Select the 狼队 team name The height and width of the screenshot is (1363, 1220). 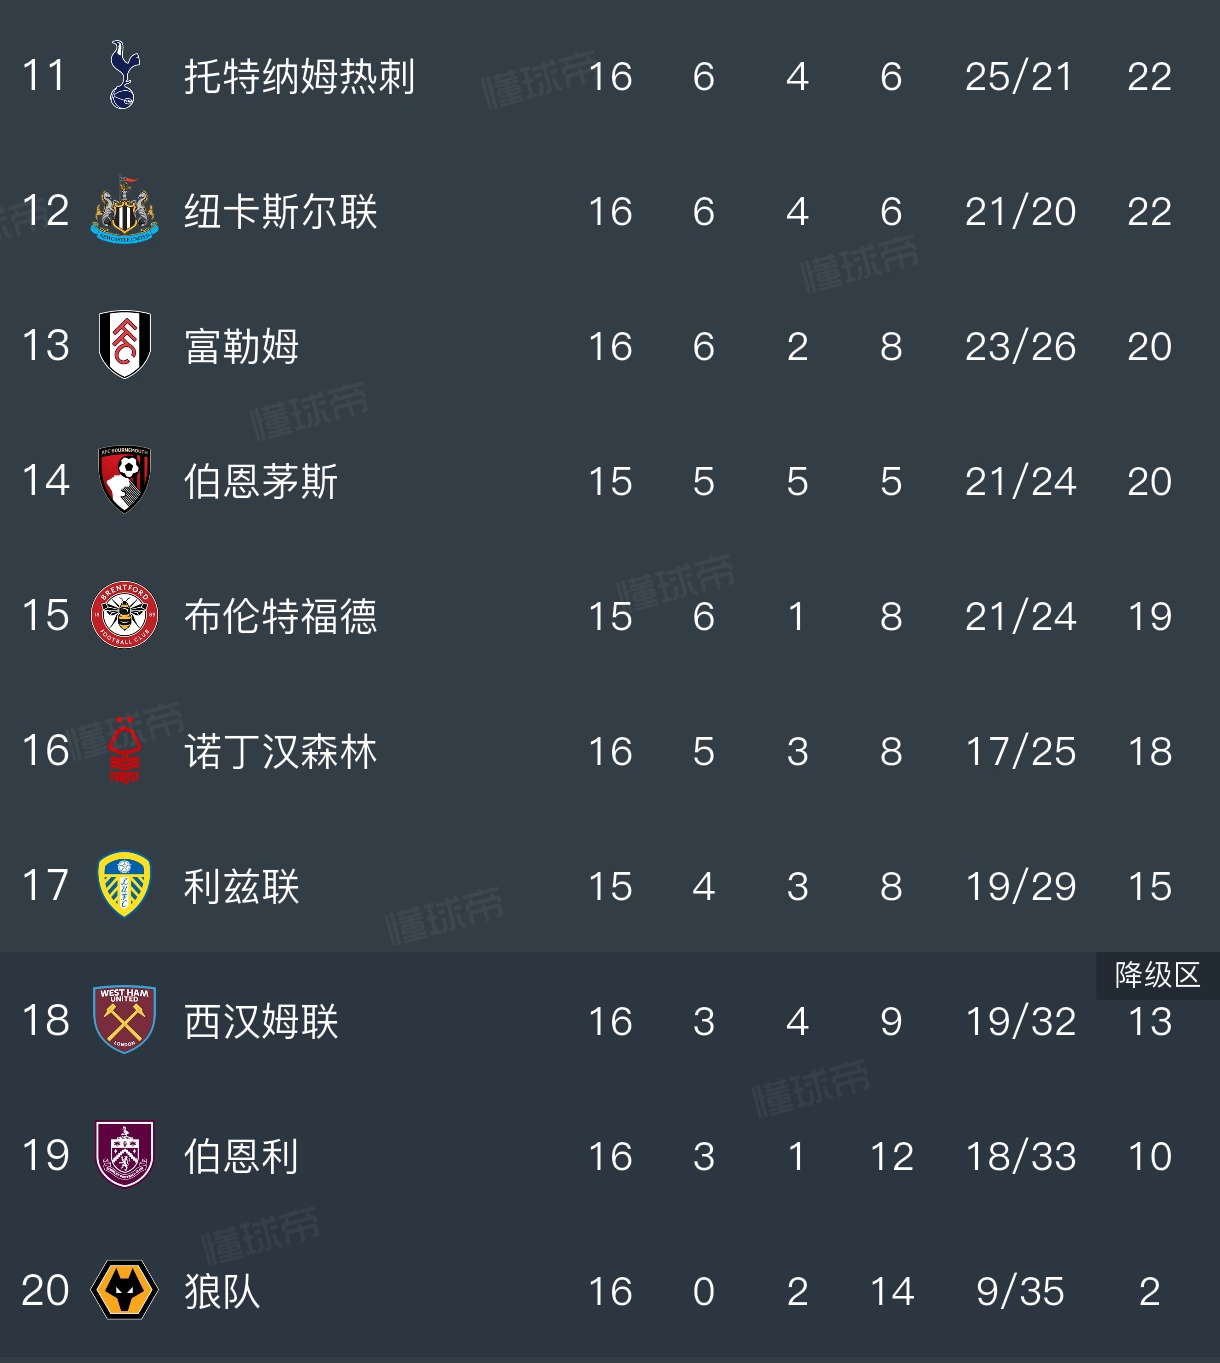point(222,1292)
